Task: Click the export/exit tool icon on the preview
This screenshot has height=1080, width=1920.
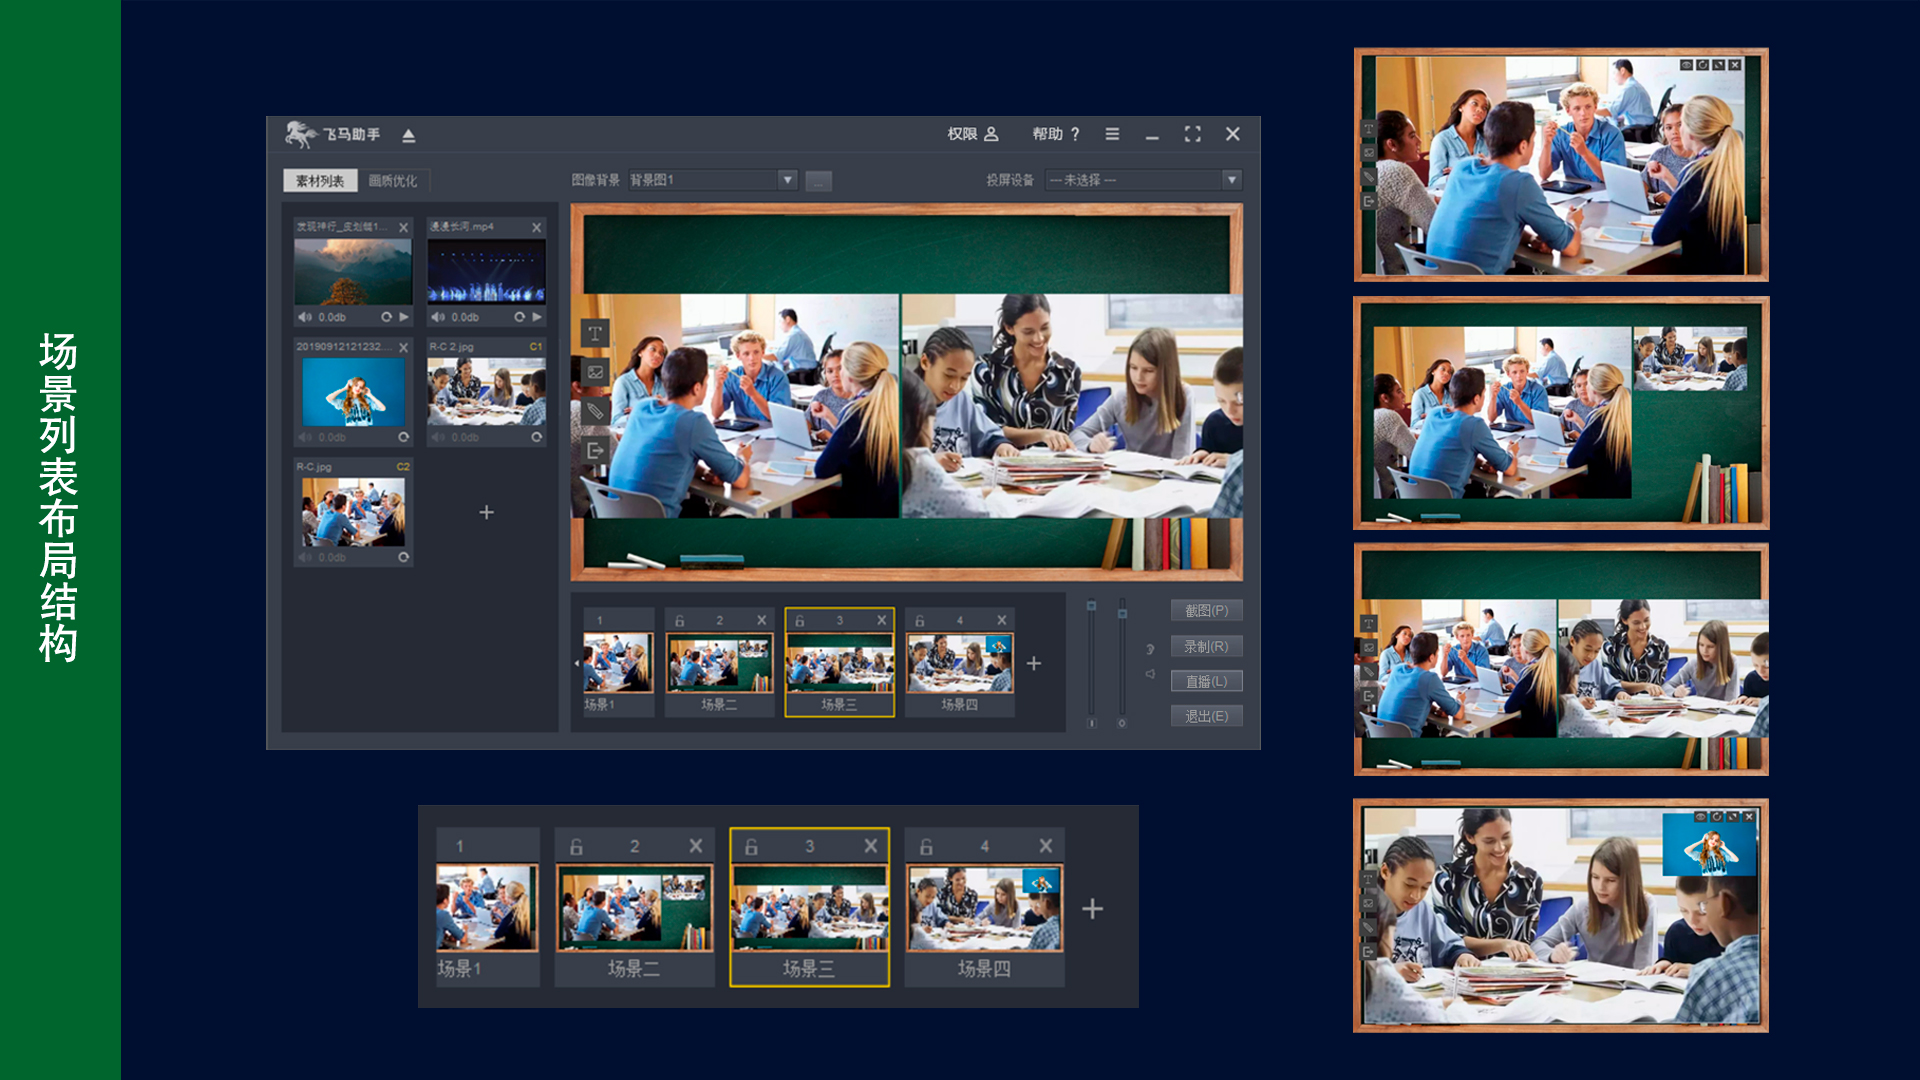Action: pos(595,451)
